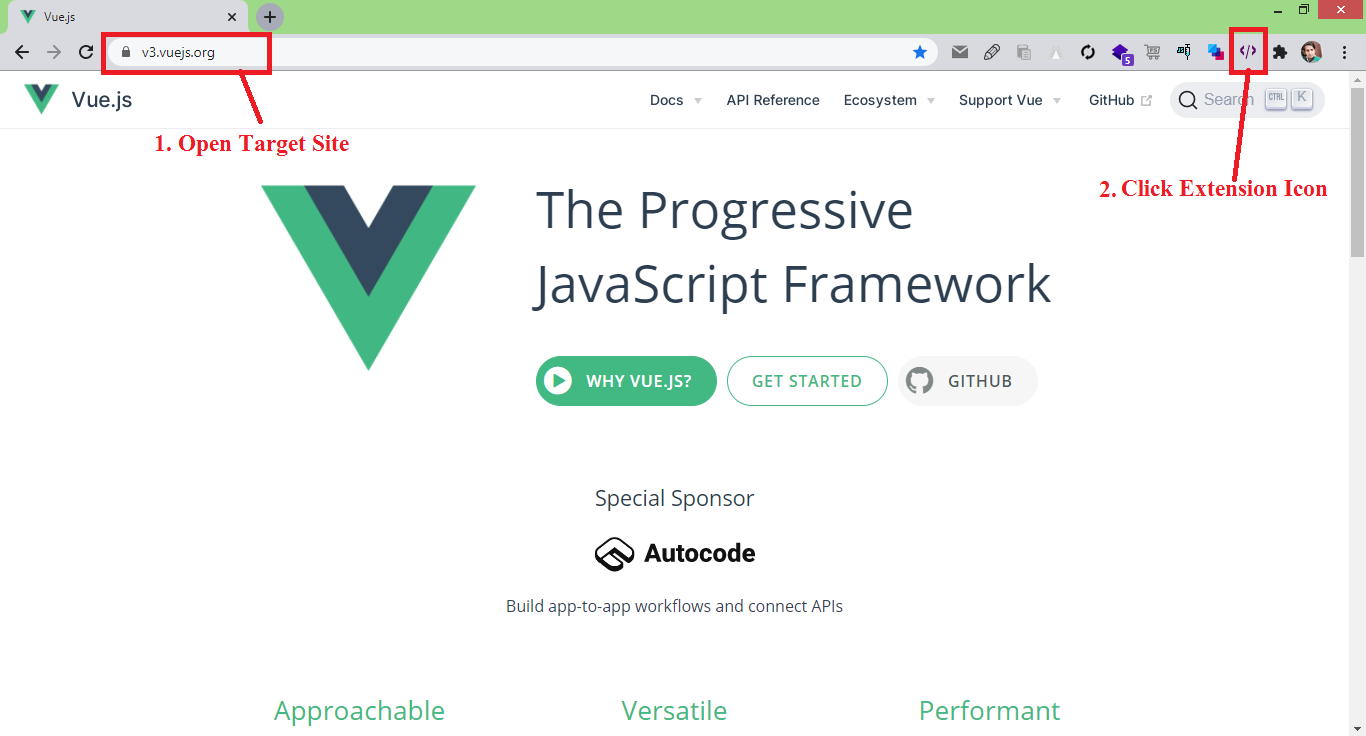The height and width of the screenshot is (736, 1366).
Task: Click the grey triangle extension icon
Action: [1056, 52]
